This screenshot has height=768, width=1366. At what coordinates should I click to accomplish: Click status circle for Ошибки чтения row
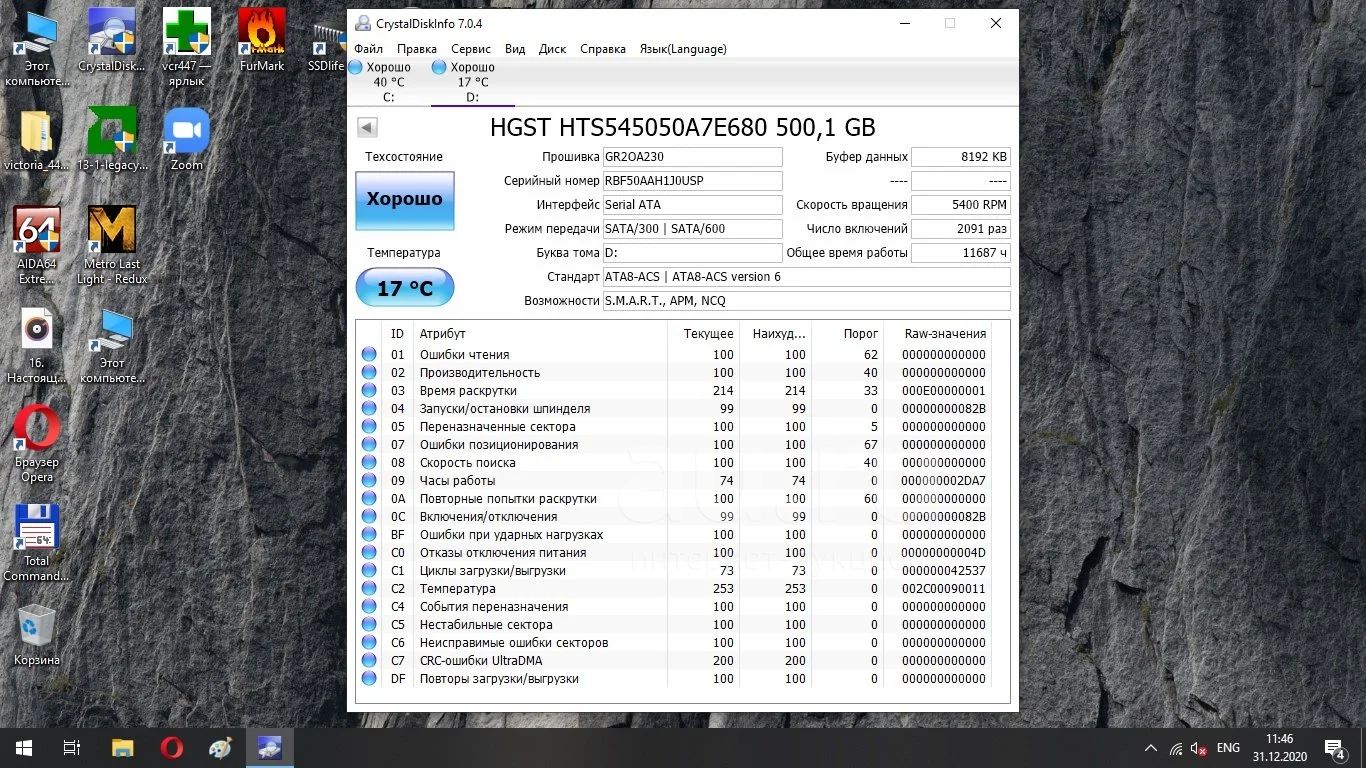coord(369,354)
